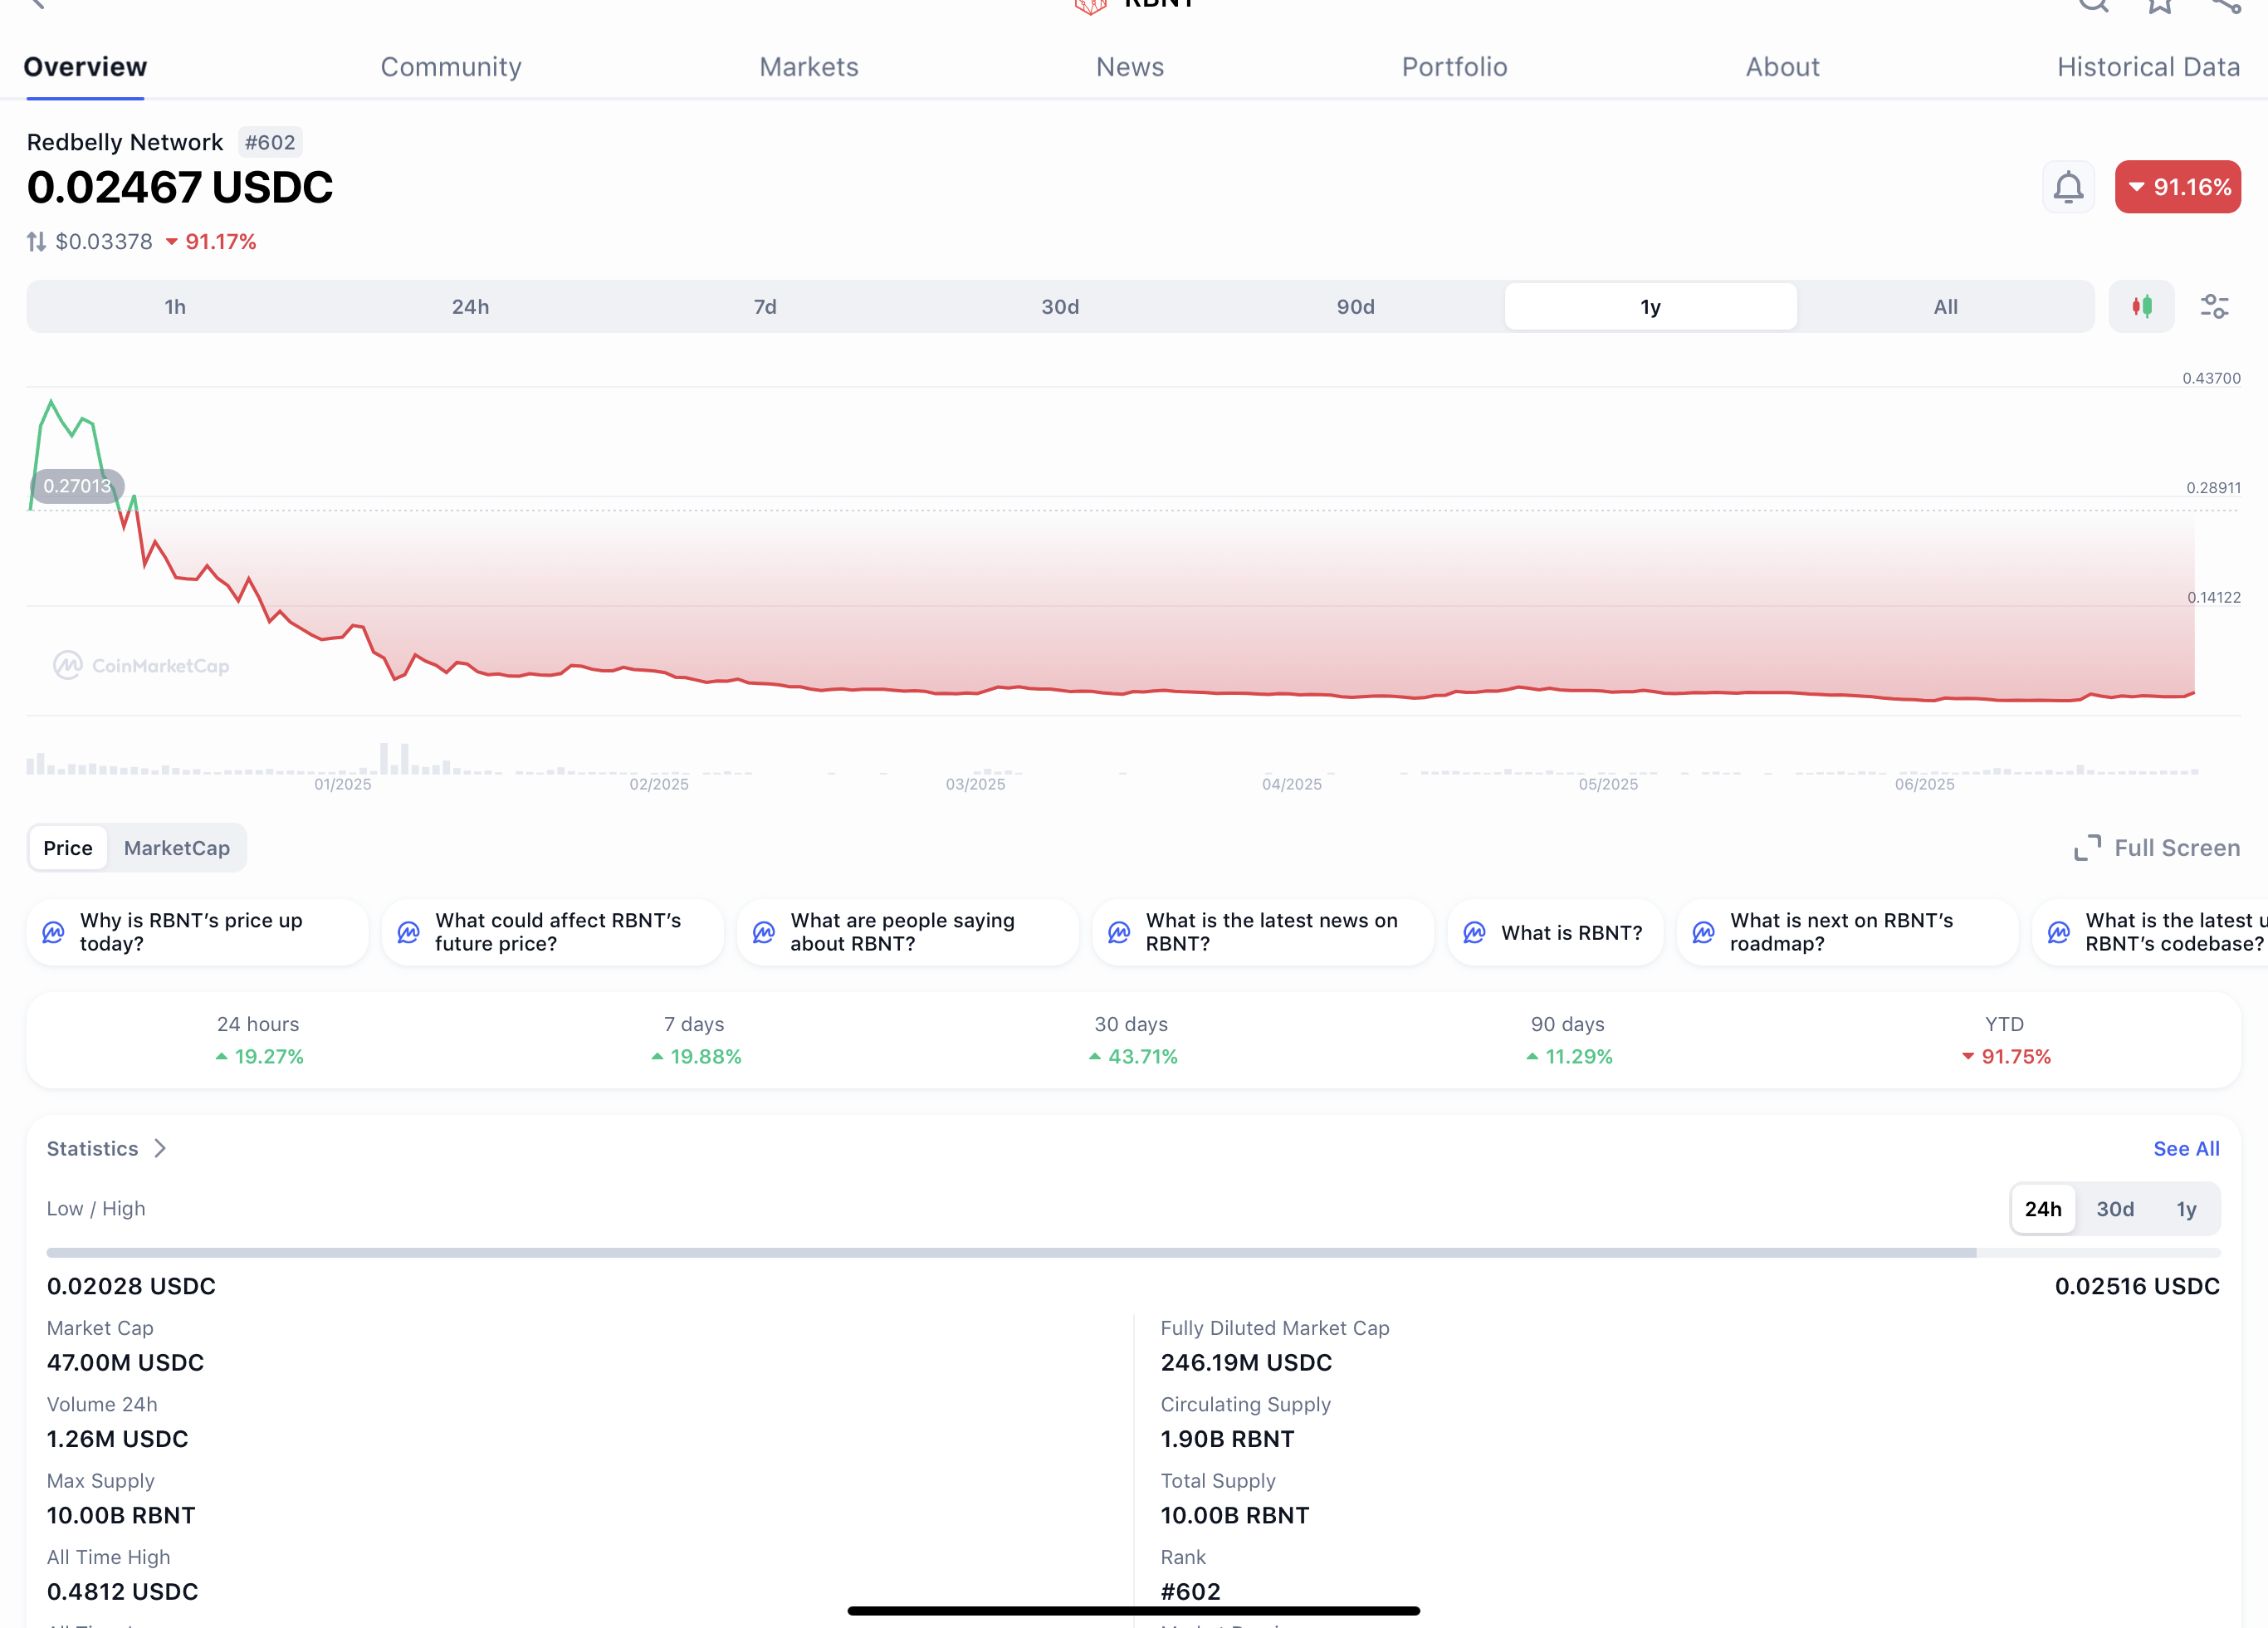Expand Statistics section chevron
The width and height of the screenshot is (2268, 1628).
point(160,1149)
